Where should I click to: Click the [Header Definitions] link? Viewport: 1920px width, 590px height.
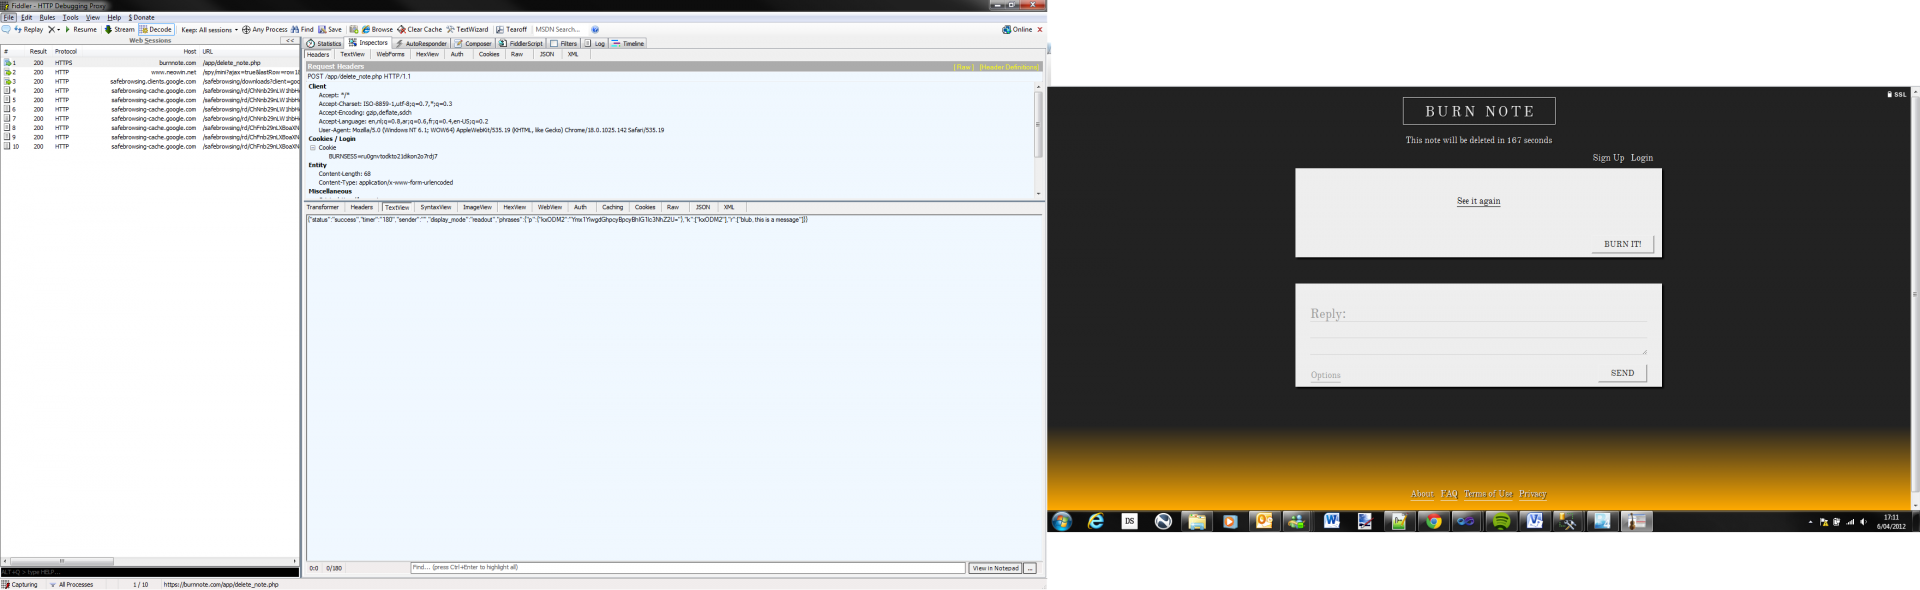point(1009,67)
